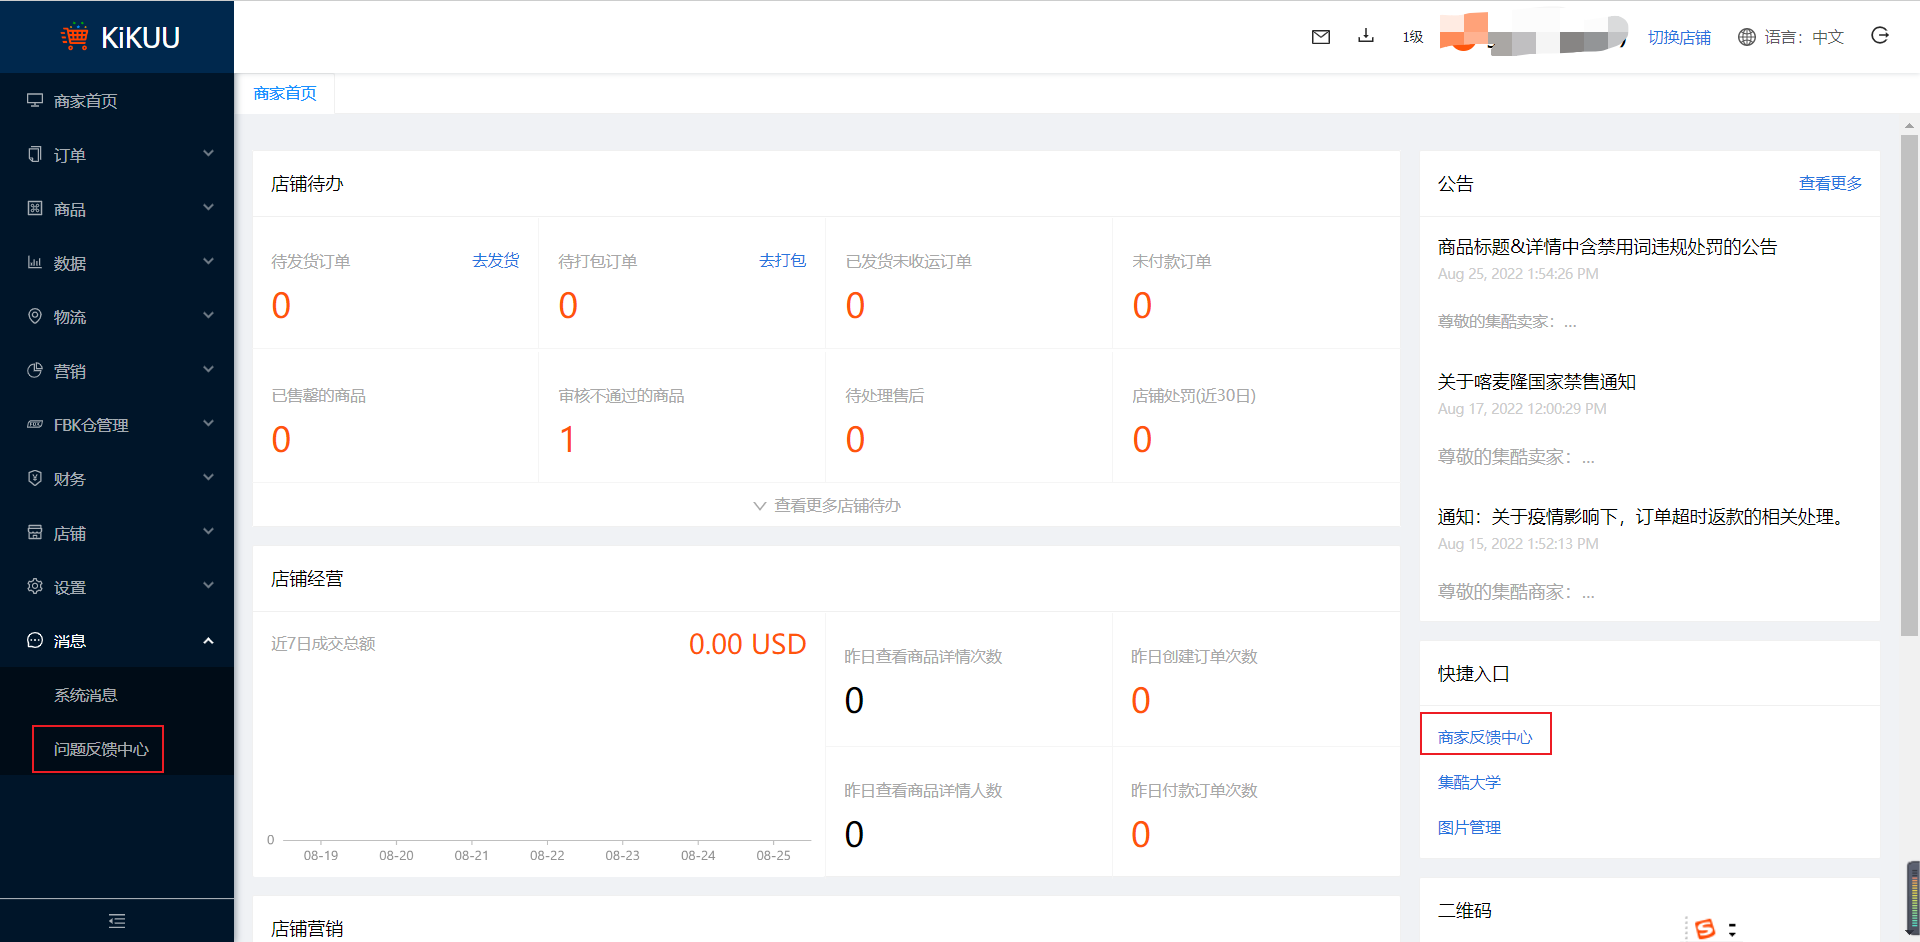Screen dimensions: 1920x942
Task: Click the 消息 chat bubble icon
Action: click(x=35, y=640)
